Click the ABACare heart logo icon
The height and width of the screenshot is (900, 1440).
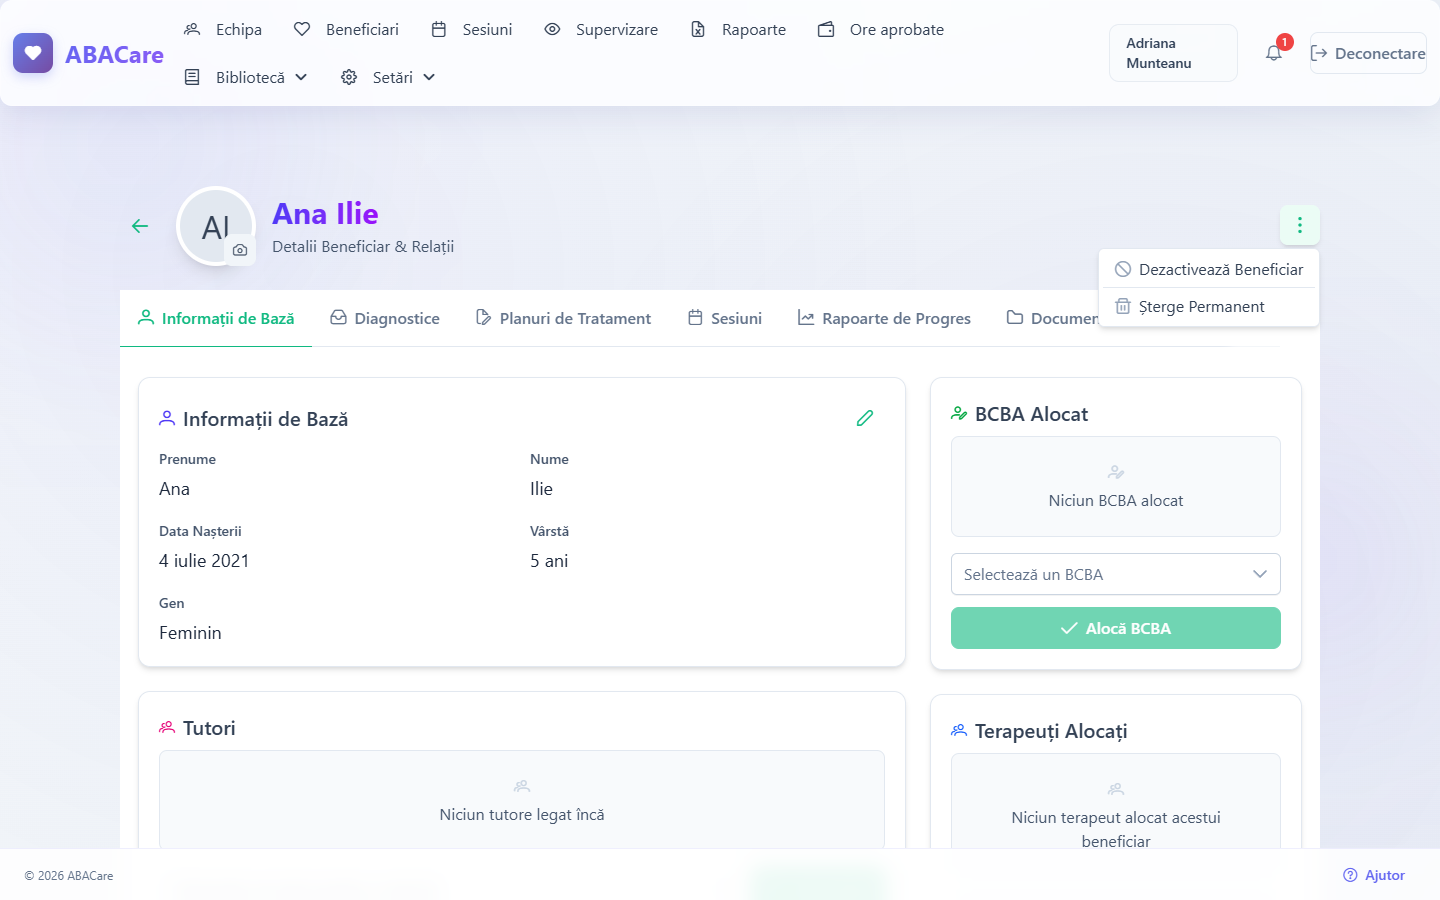click(33, 53)
